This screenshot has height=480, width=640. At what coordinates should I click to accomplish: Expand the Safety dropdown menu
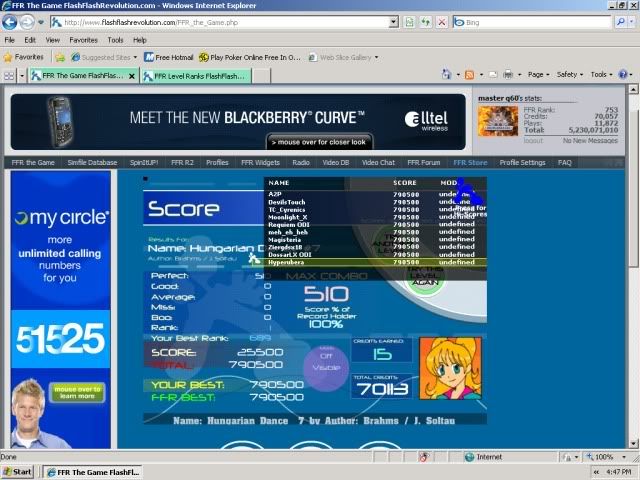[570, 74]
